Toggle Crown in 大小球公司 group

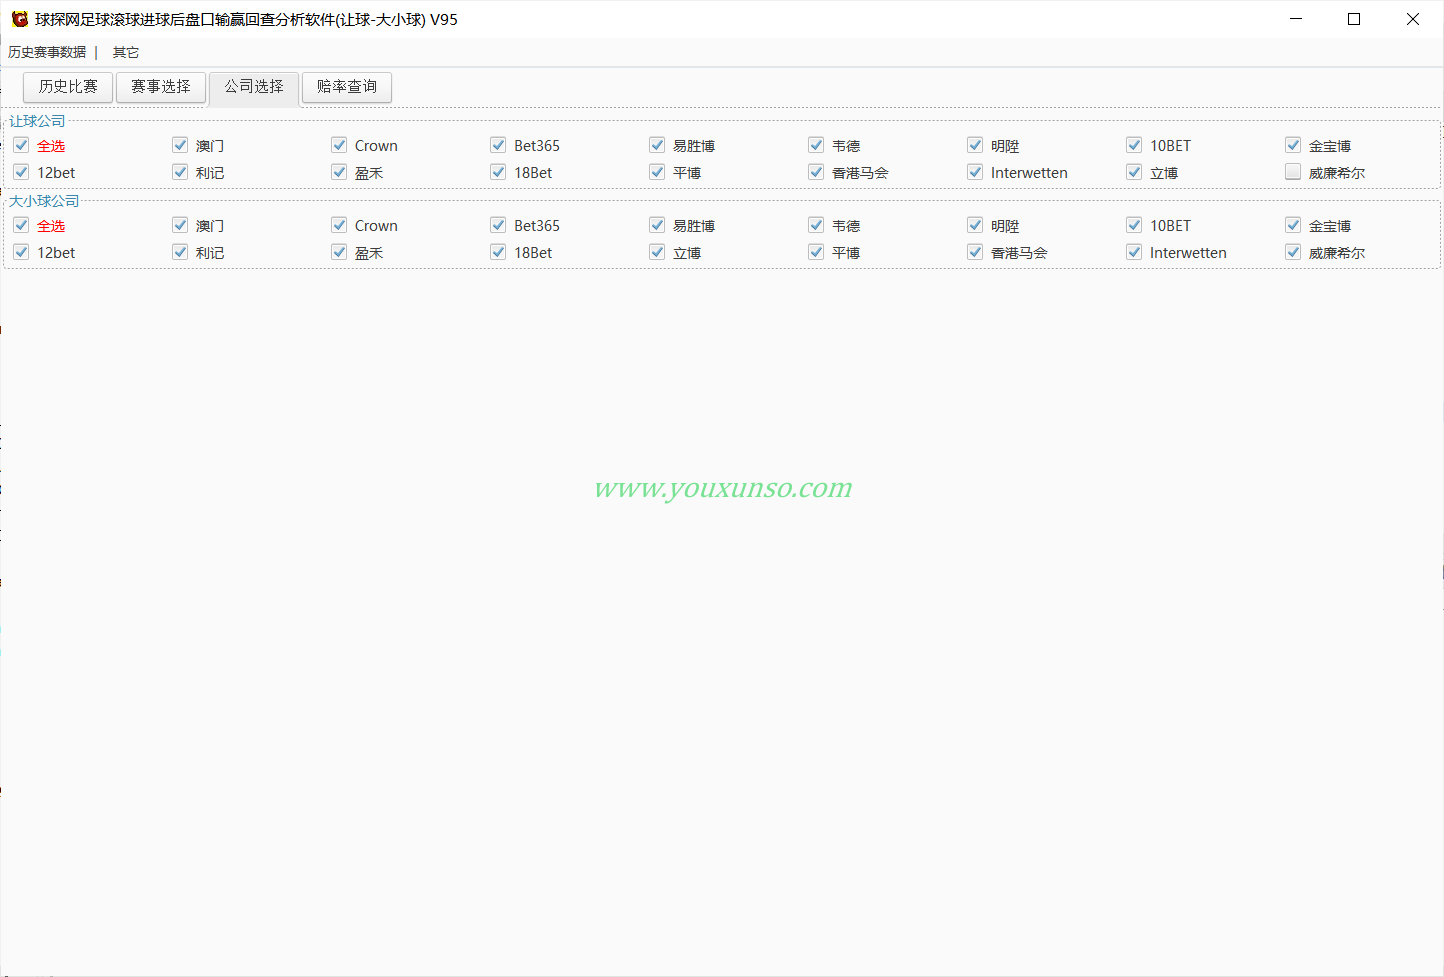pos(339,225)
